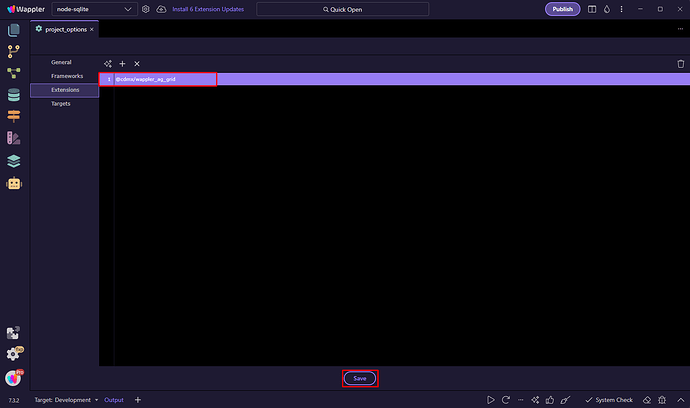Remove the selected extension with the X icon
Image resolution: width=690 pixels, height=408 pixels.
pyautogui.click(x=137, y=64)
